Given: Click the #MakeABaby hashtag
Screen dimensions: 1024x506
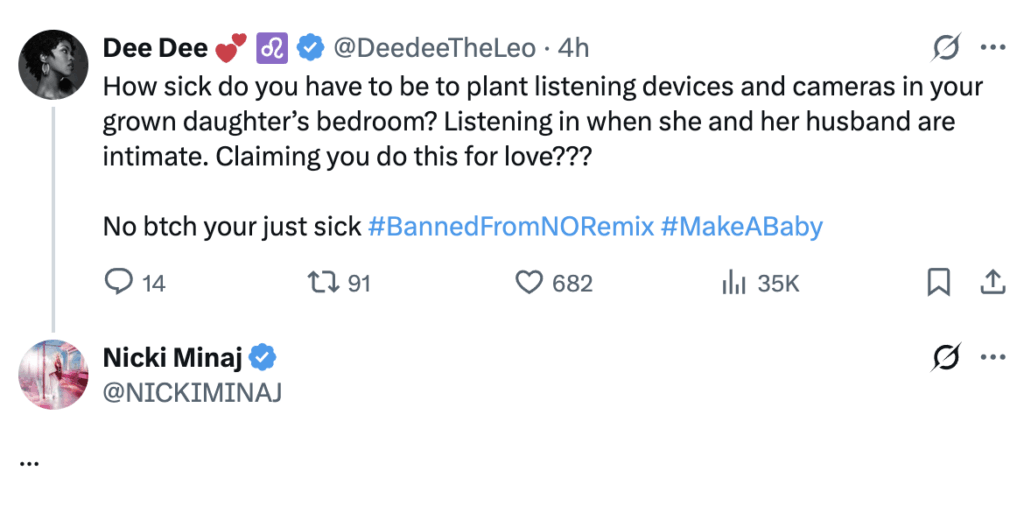Looking at the screenshot, I should [x=741, y=227].
